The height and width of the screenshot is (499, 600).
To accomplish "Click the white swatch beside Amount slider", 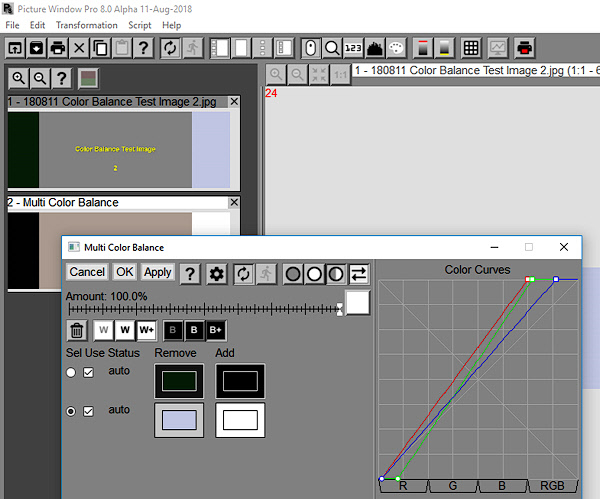I will (x=358, y=303).
